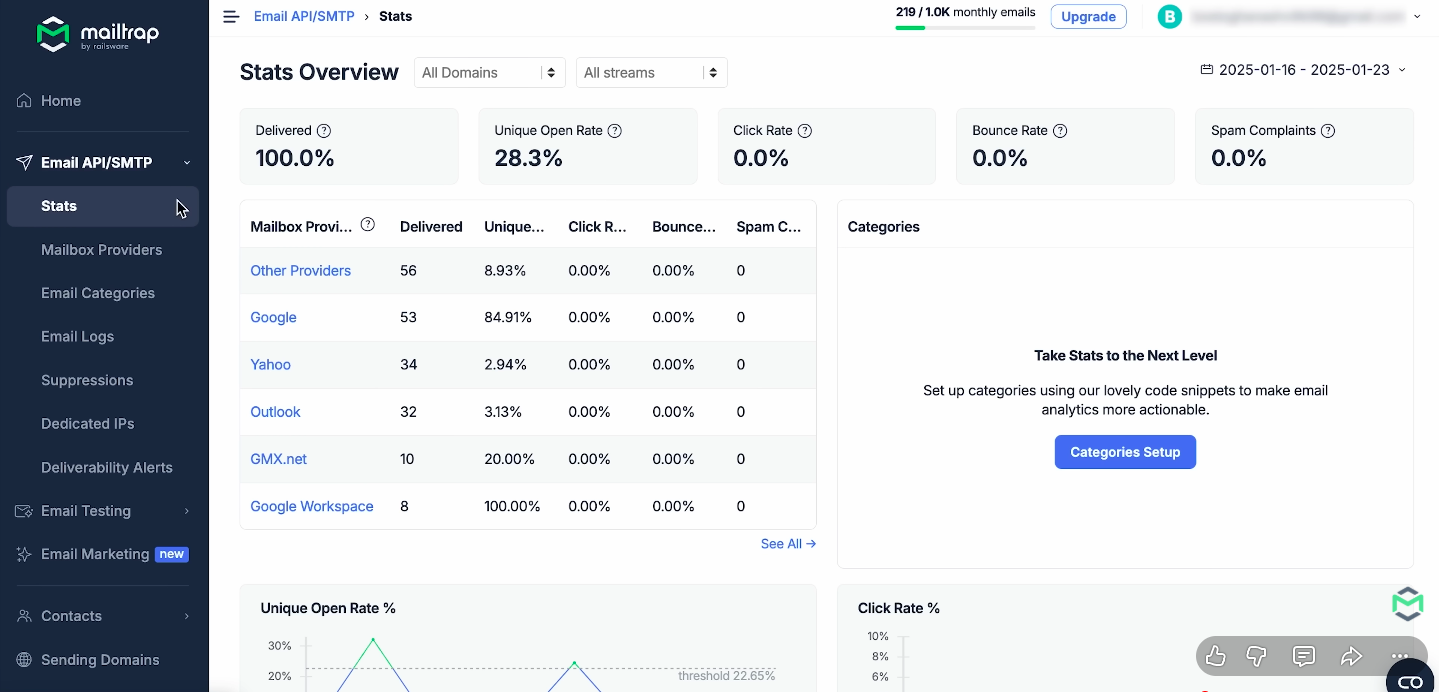Open the account menu chevron

[x=1418, y=17]
